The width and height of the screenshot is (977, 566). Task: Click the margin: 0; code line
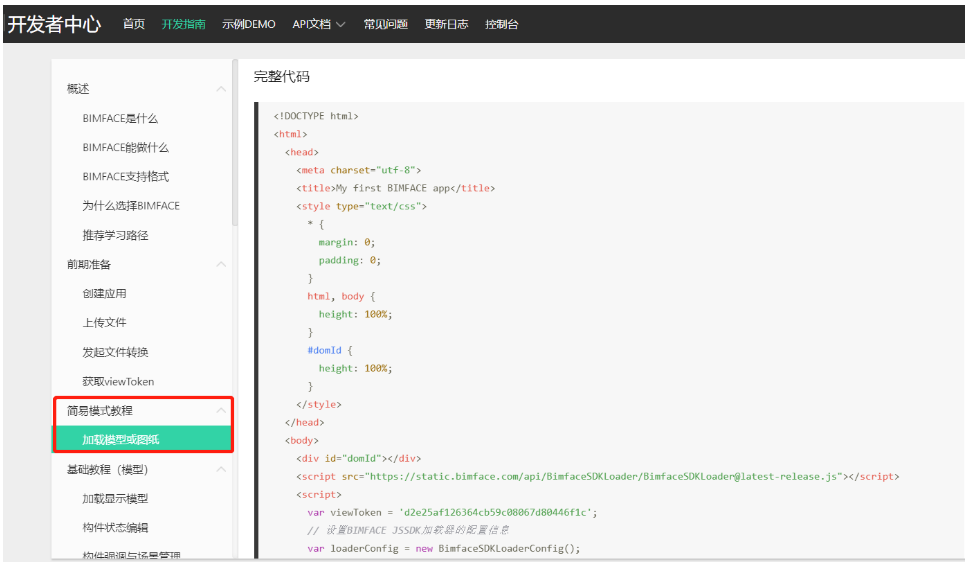coord(347,242)
